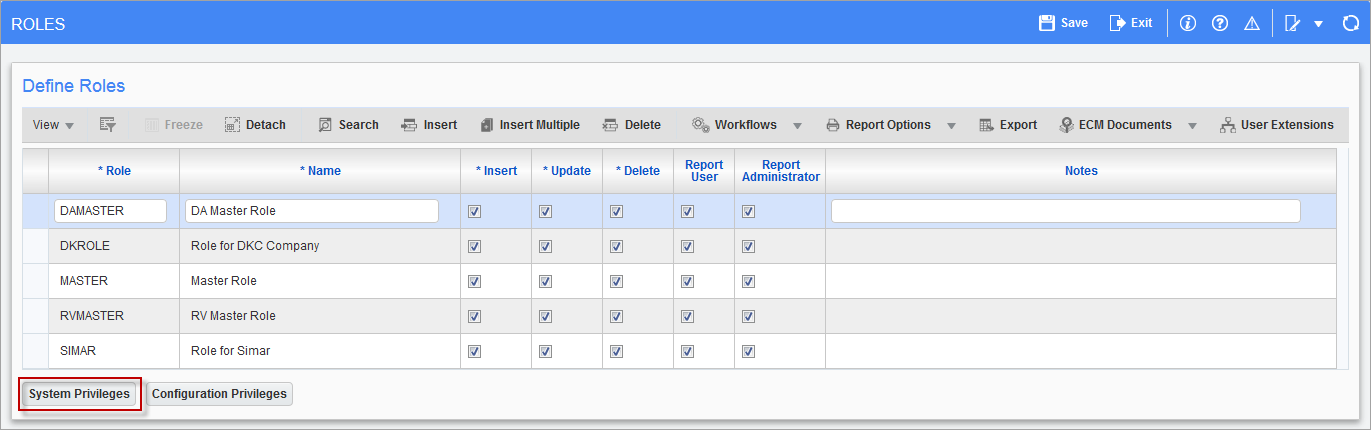The width and height of the screenshot is (1371, 430).
Task: Expand the Workflows dropdown arrow
Action: tap(797, 126)
